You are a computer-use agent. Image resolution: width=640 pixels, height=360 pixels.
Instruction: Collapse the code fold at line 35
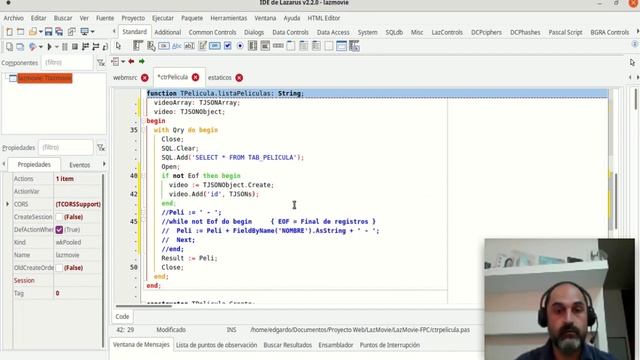coord(142,130)
